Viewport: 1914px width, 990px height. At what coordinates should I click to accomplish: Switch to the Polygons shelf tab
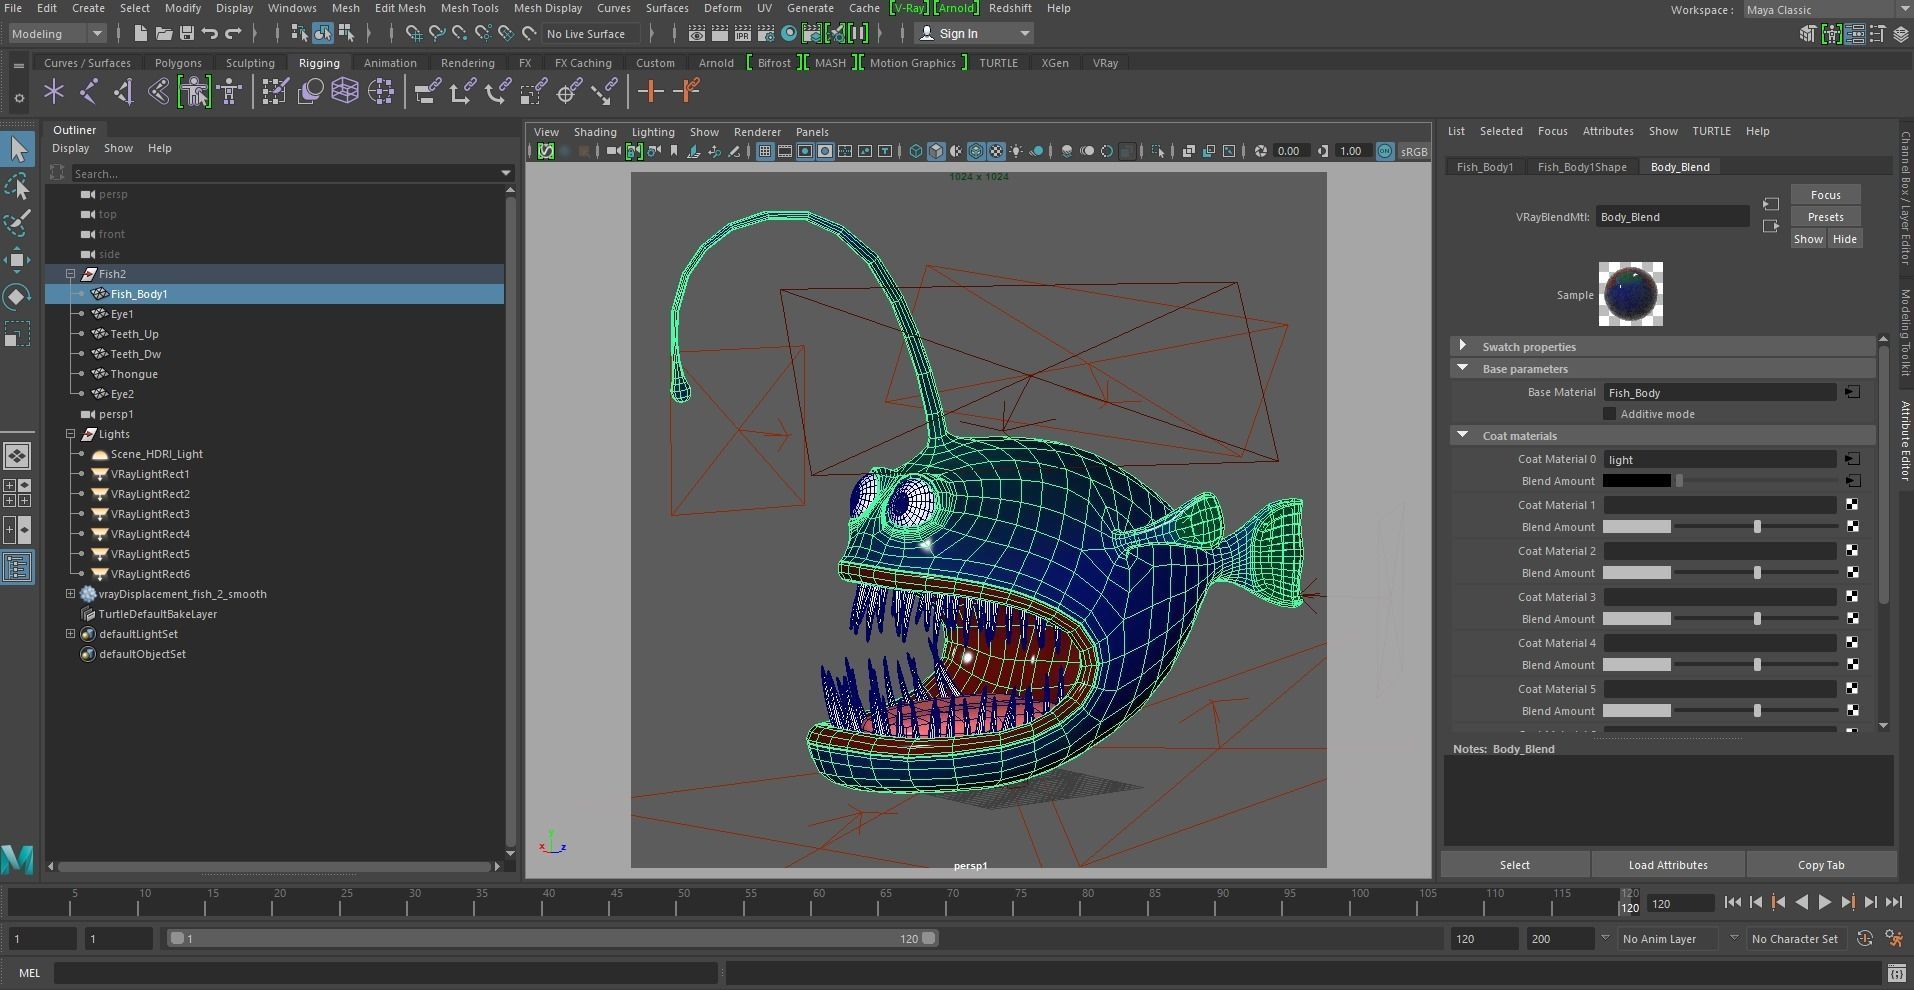coord(178,63)
